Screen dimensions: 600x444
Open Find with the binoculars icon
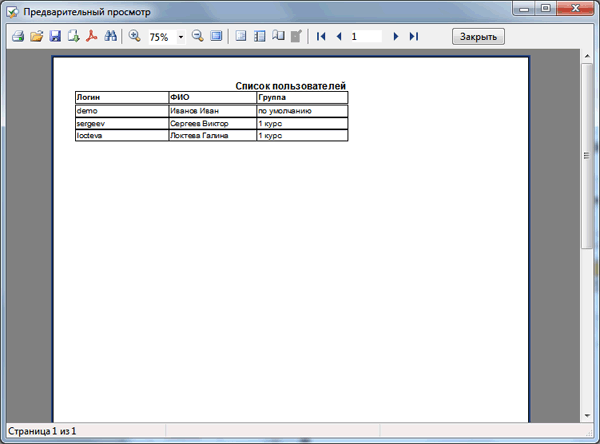[x=111, y=36]
